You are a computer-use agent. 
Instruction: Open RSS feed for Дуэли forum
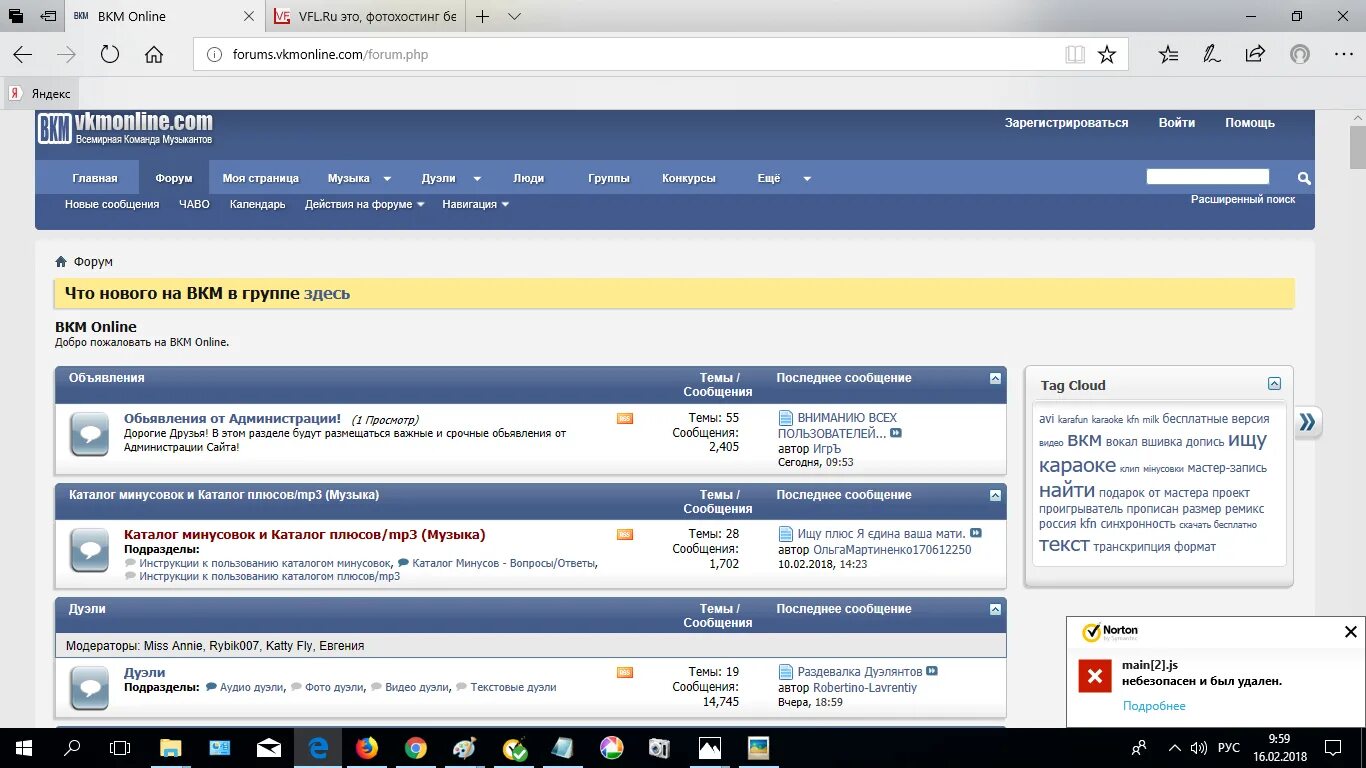pyautogui.click(x=625, y=672)
